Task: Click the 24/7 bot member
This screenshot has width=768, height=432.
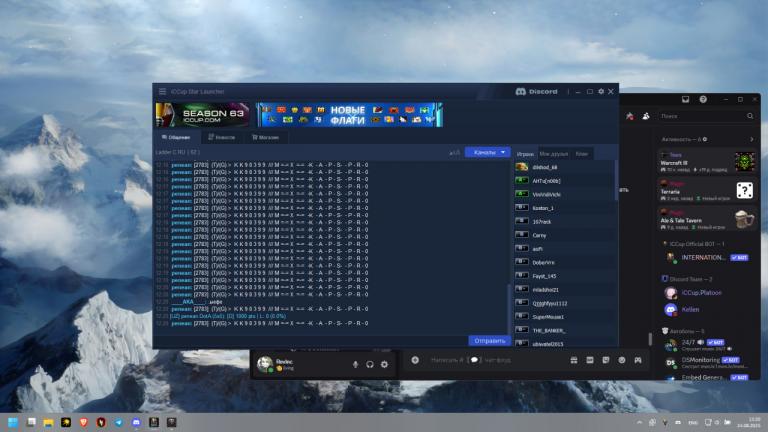Action: click(x=707, y=345)
